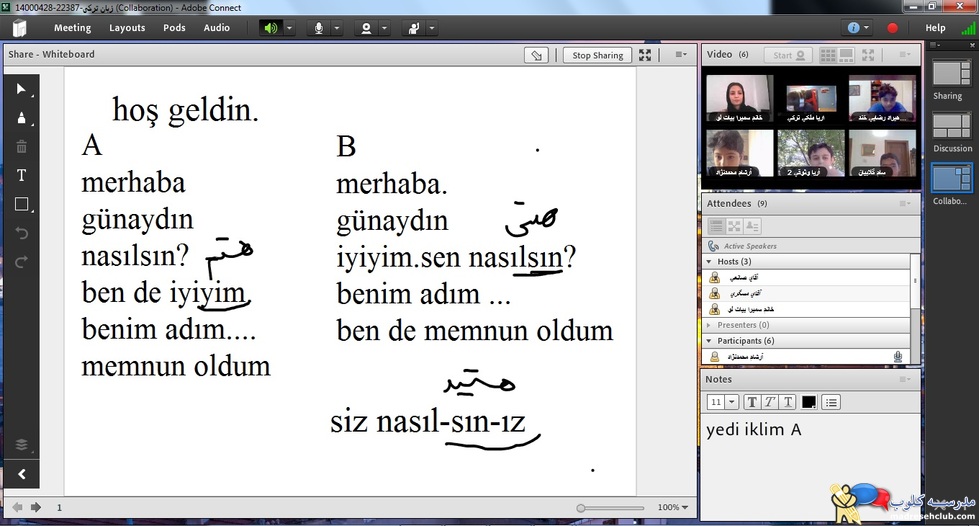Maximize the Video pod
The width and height of the screenshot is (979, 526).
coord(868,55)
